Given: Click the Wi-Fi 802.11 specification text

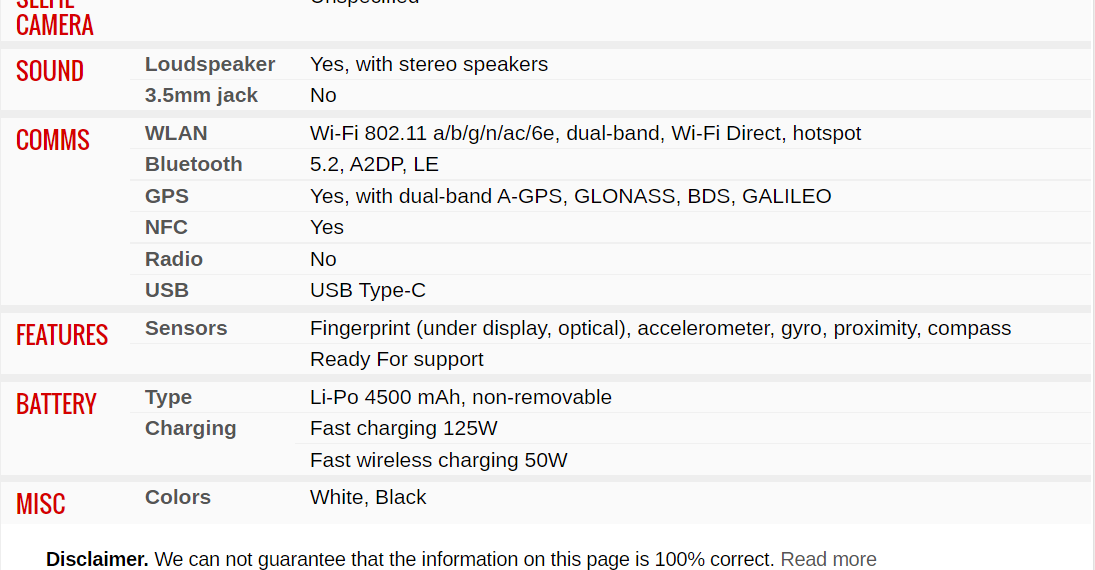Looking at the screenshot, I should pyautogui.click(x=585, y=133).
